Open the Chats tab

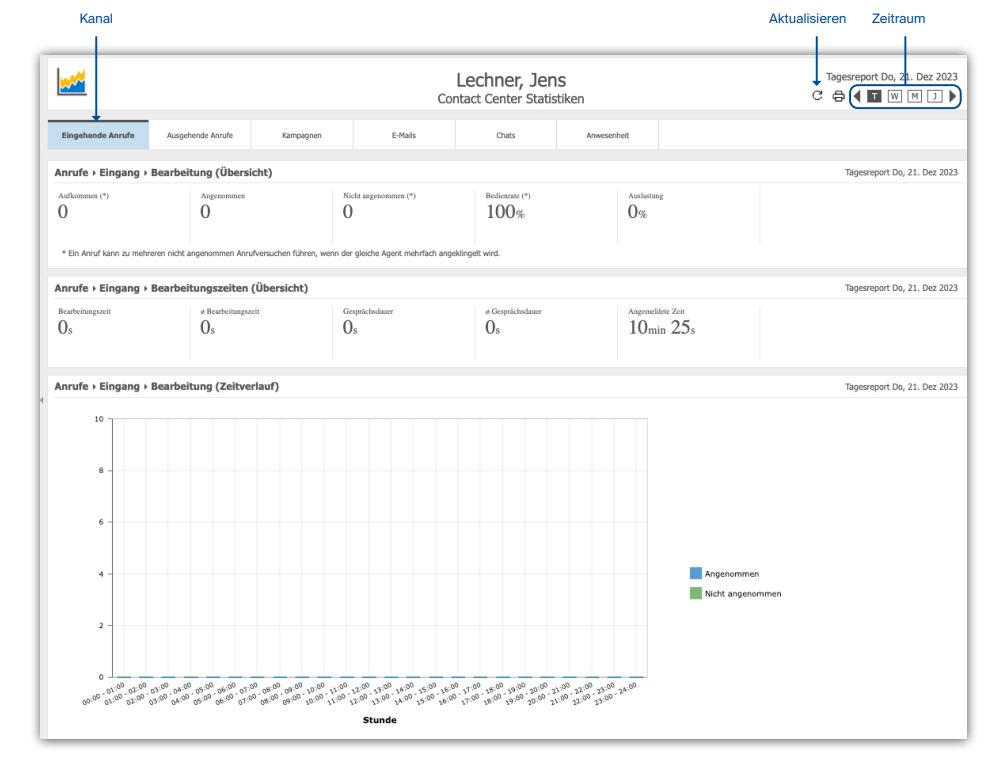coord(505,135)
